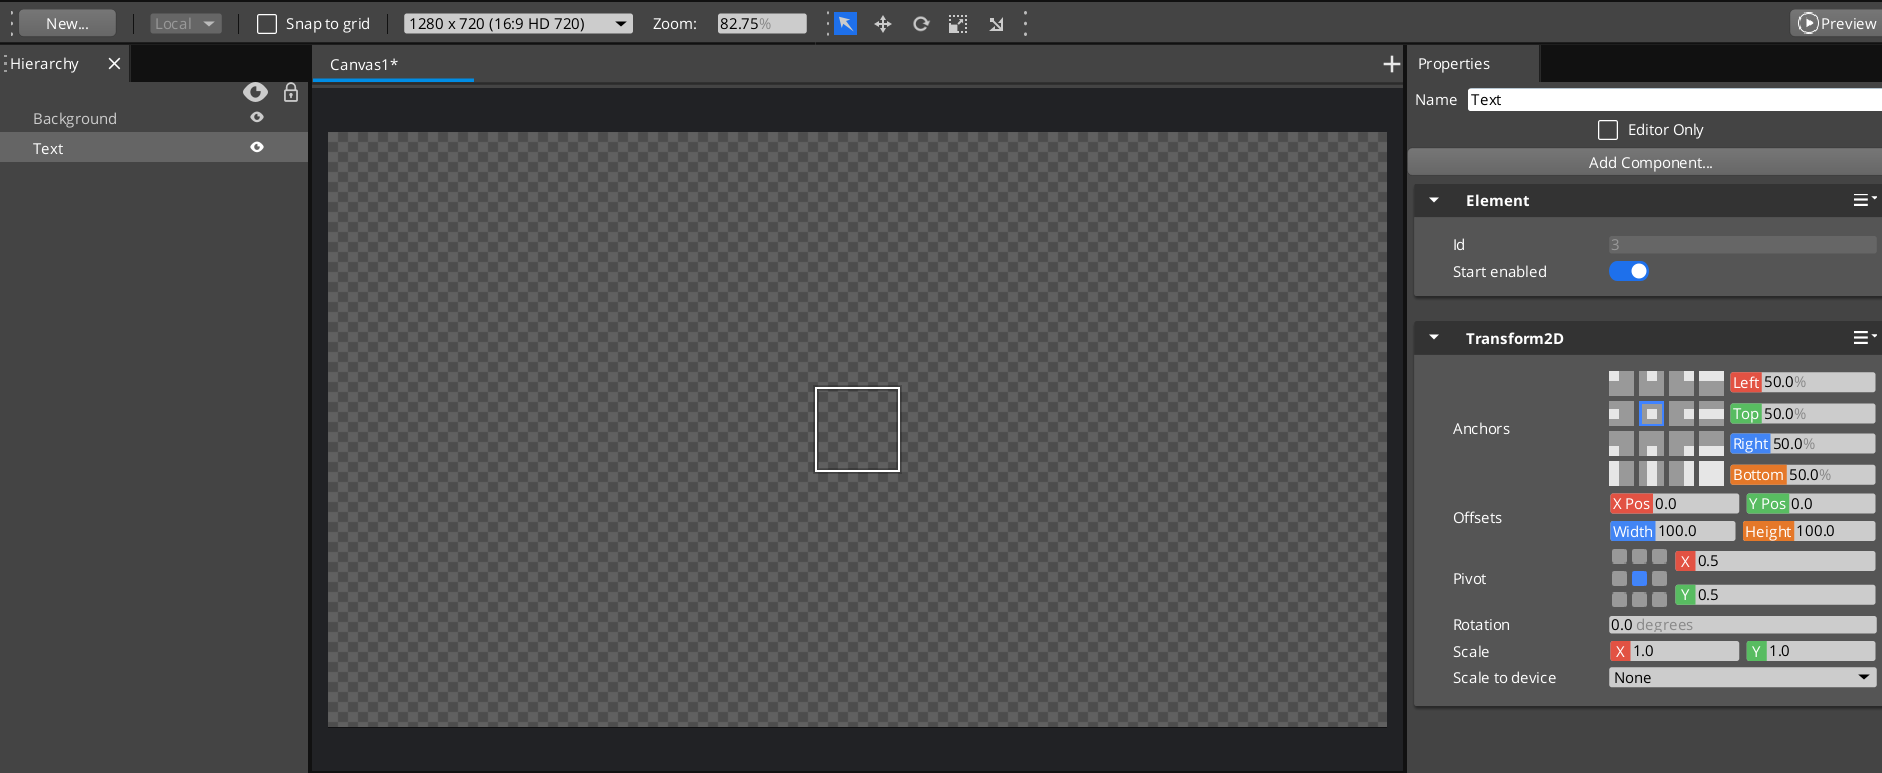Set pivot preset to top-right
The width and height of the screenshot is (1882, 773).
pyautogui.click(x=1659, y=557)
